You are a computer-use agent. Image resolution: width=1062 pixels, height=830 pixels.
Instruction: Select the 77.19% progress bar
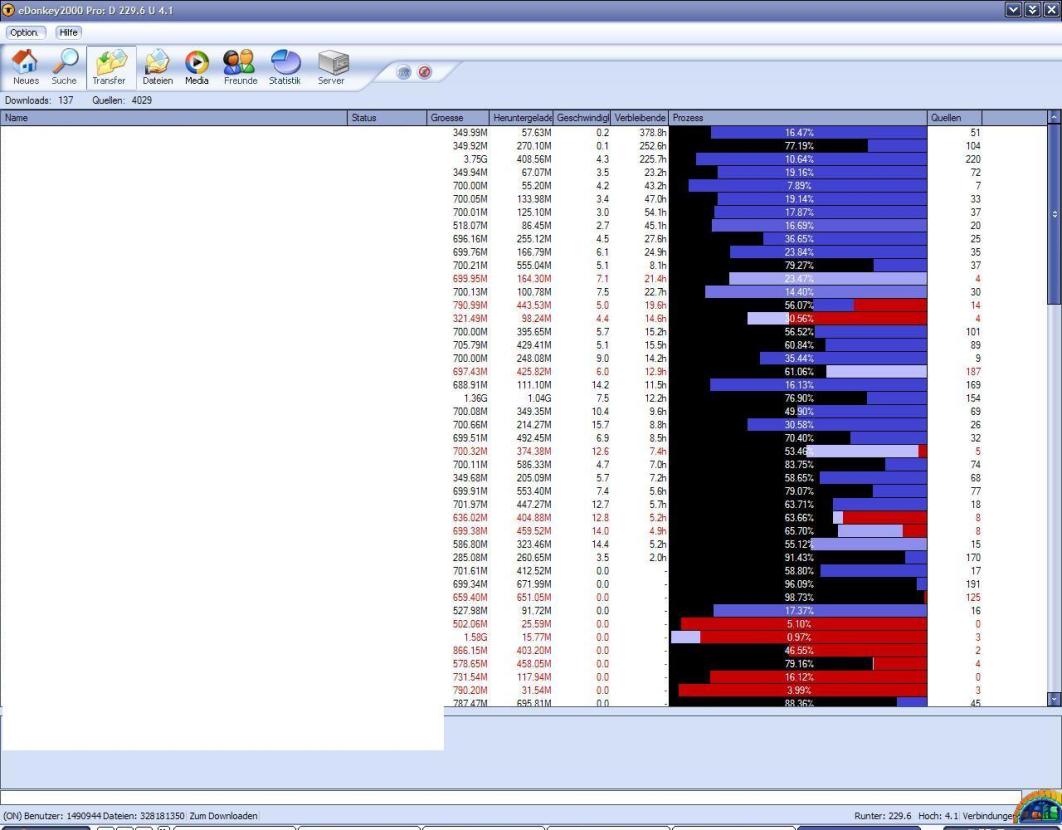coord(798,146)
